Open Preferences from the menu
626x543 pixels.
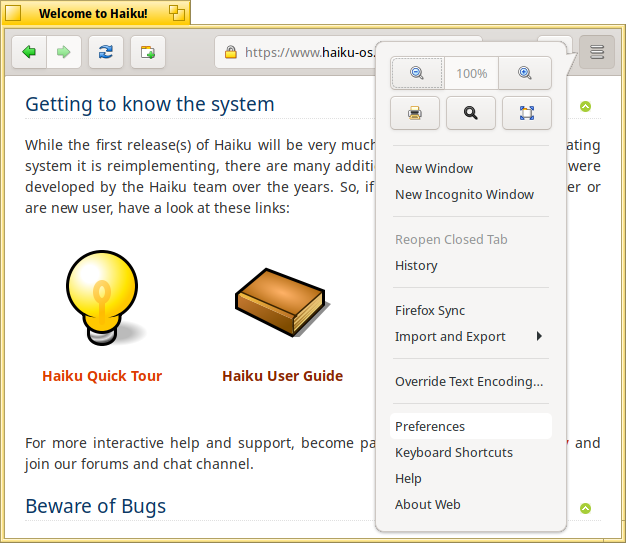(x=471, y=426)
